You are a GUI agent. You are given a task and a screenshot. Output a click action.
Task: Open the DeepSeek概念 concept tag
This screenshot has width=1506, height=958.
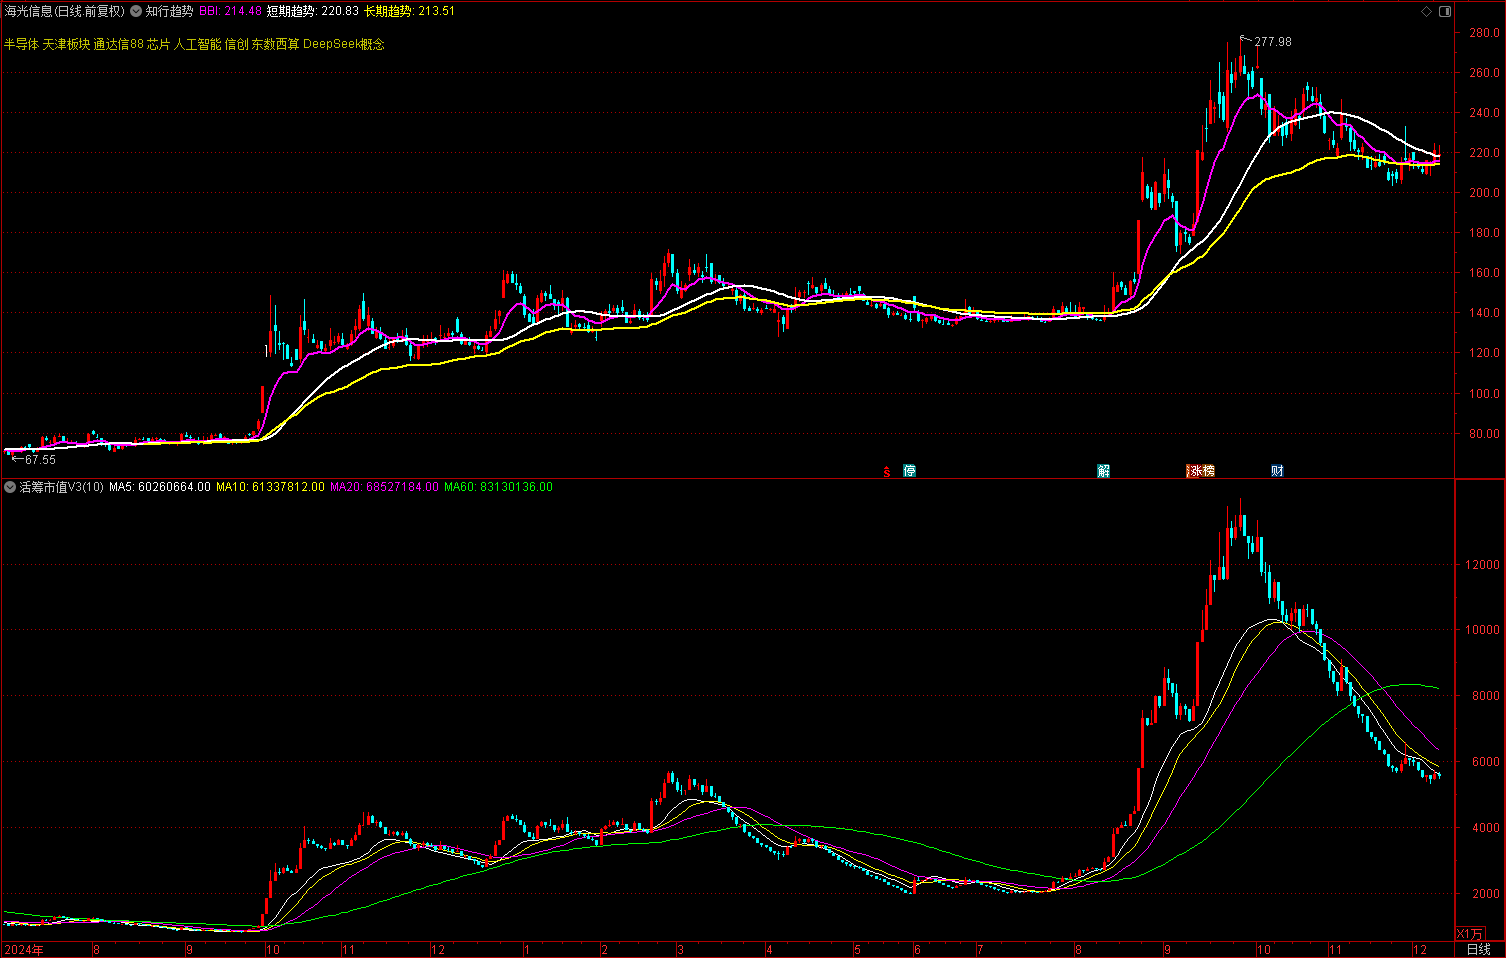tap(343, 44)
